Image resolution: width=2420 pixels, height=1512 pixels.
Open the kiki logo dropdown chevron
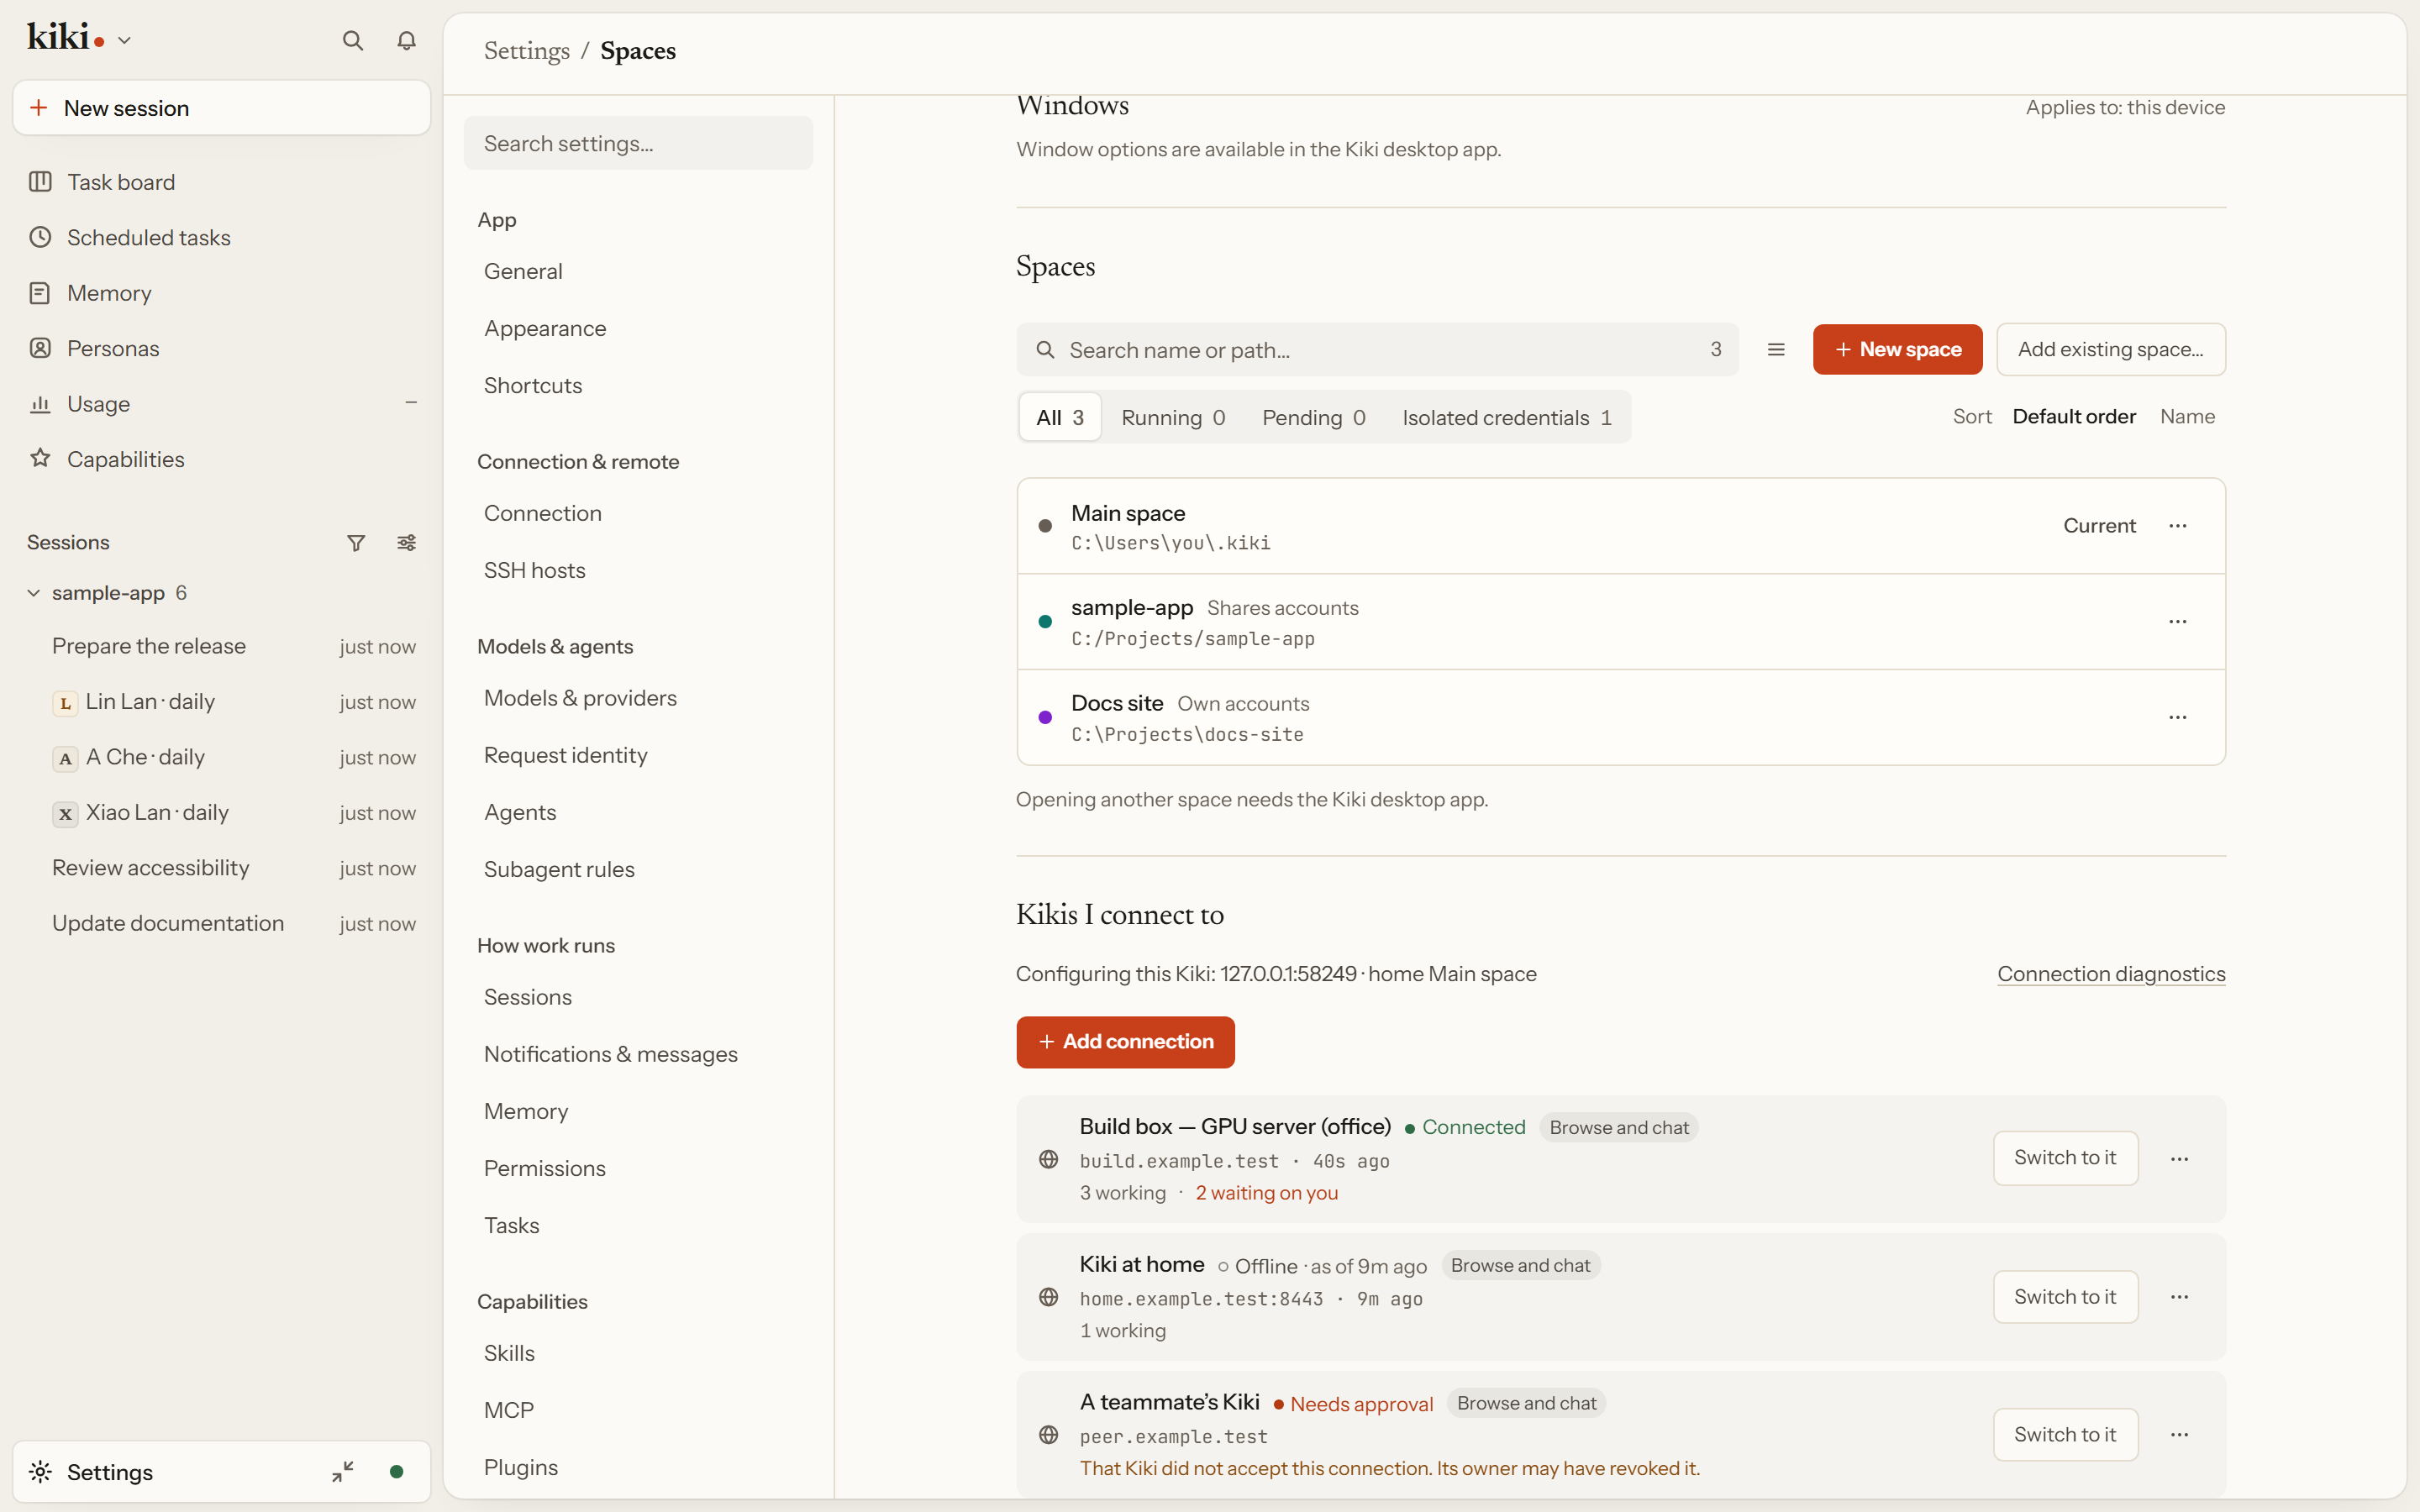click(124, 40)
